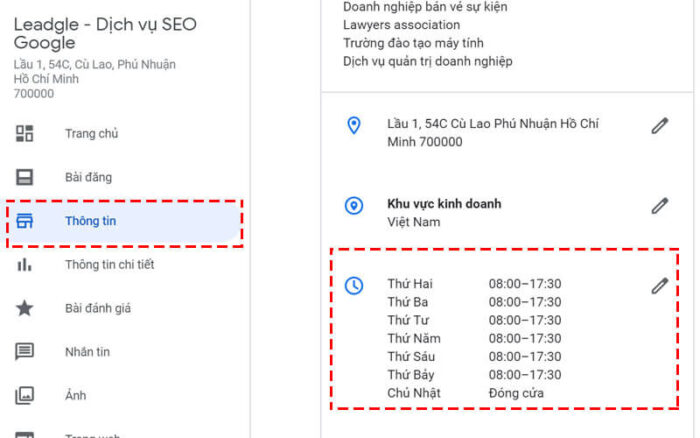The image size is (700, 438).
Task: Click category Dịch vụ quản trị doanh nghiệp
Action: pos(428,61)
